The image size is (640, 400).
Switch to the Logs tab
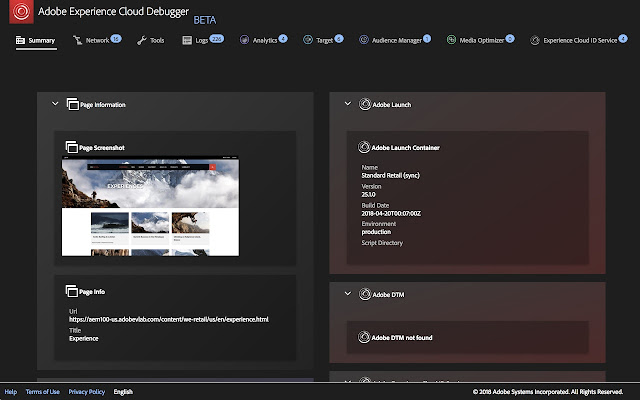coord(202,40)
